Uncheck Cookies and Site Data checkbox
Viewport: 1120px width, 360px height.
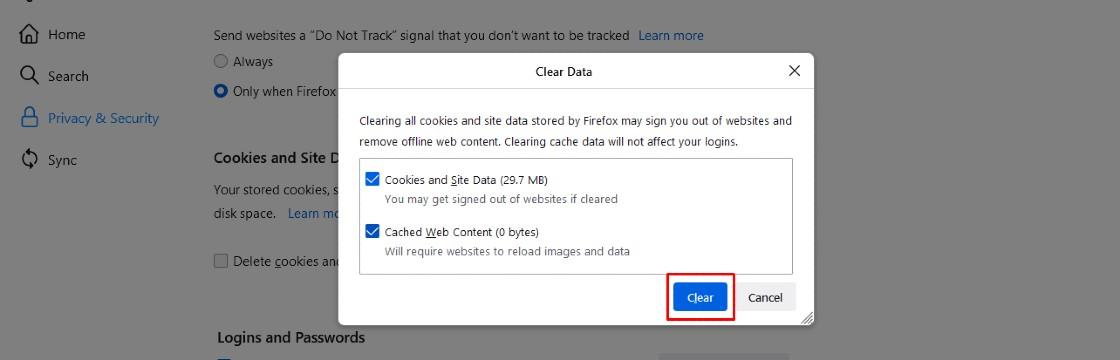[x=372, y=179]
